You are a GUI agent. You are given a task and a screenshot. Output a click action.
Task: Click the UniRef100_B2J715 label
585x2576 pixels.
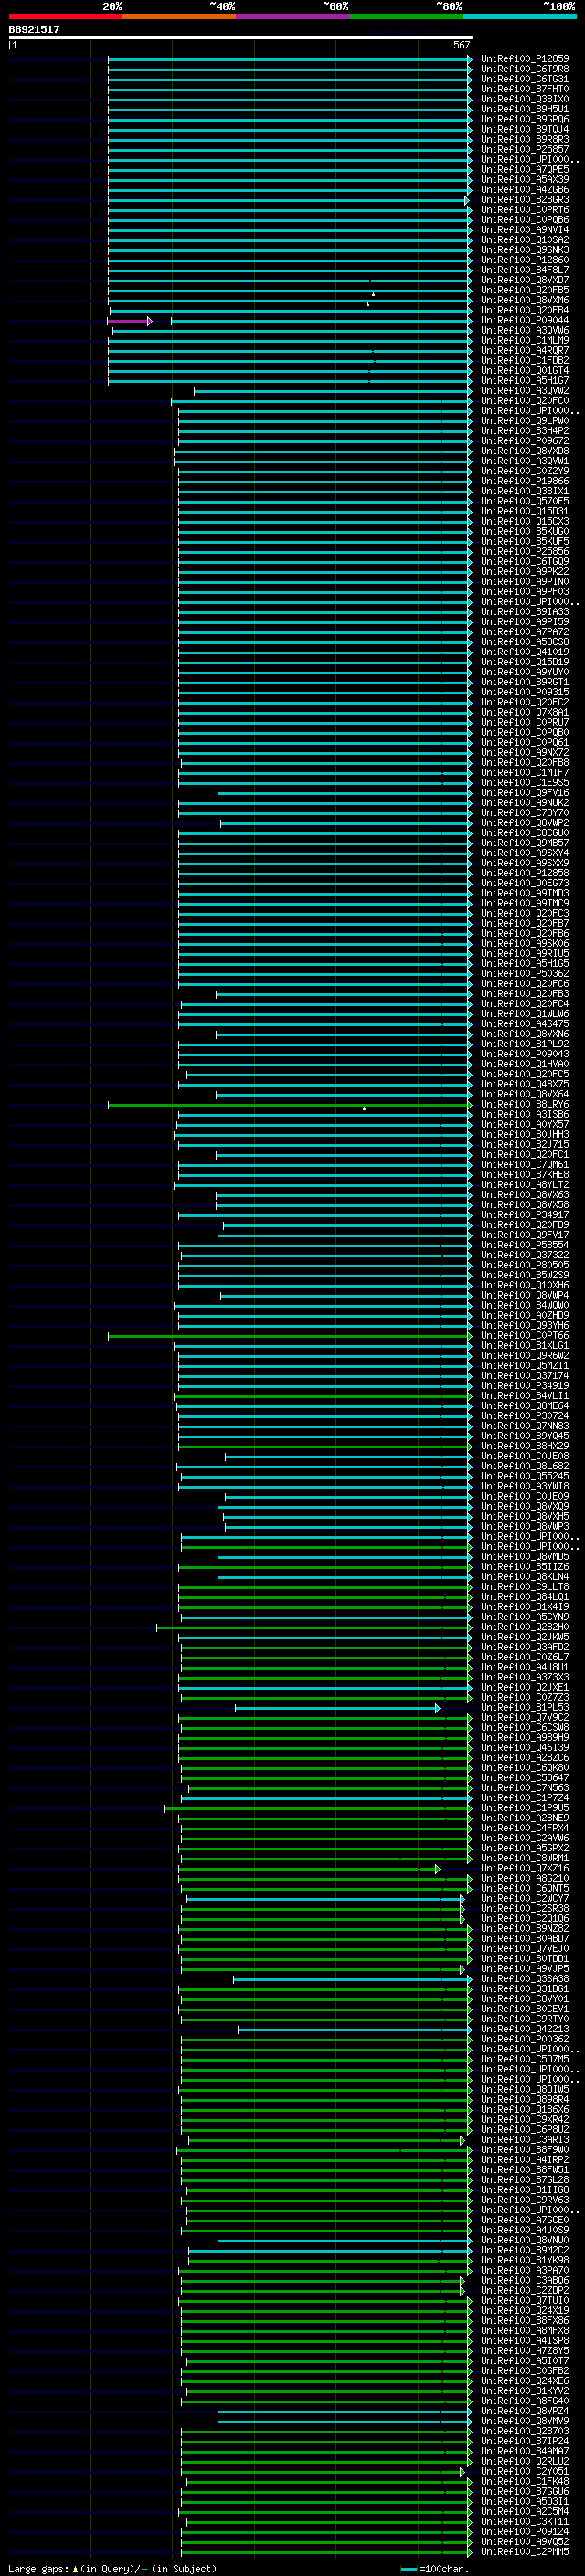[524, 1144]
